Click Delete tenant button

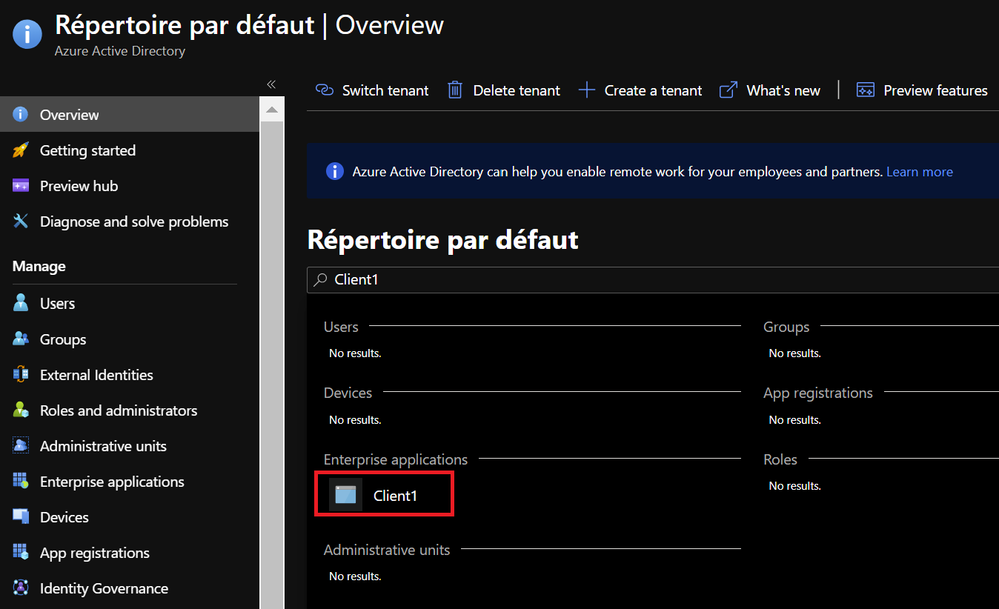pyautogui.click(x=504, y=90)
